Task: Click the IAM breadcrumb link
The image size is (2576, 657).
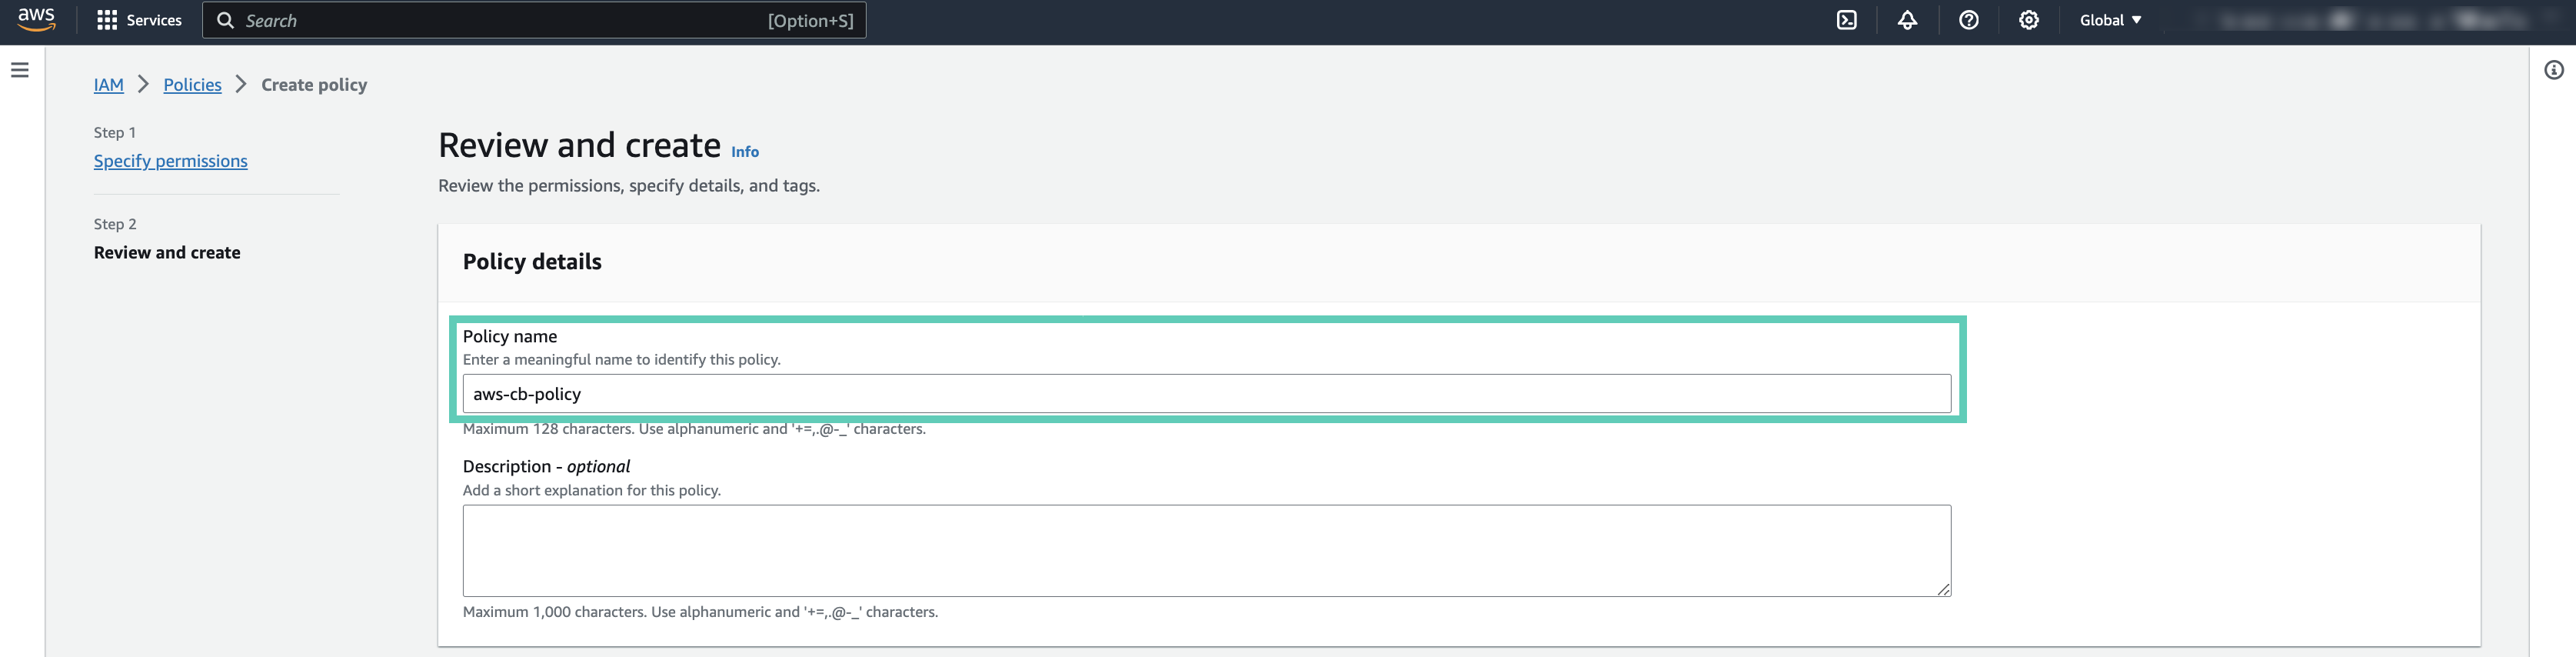Action: pos(108,85)
